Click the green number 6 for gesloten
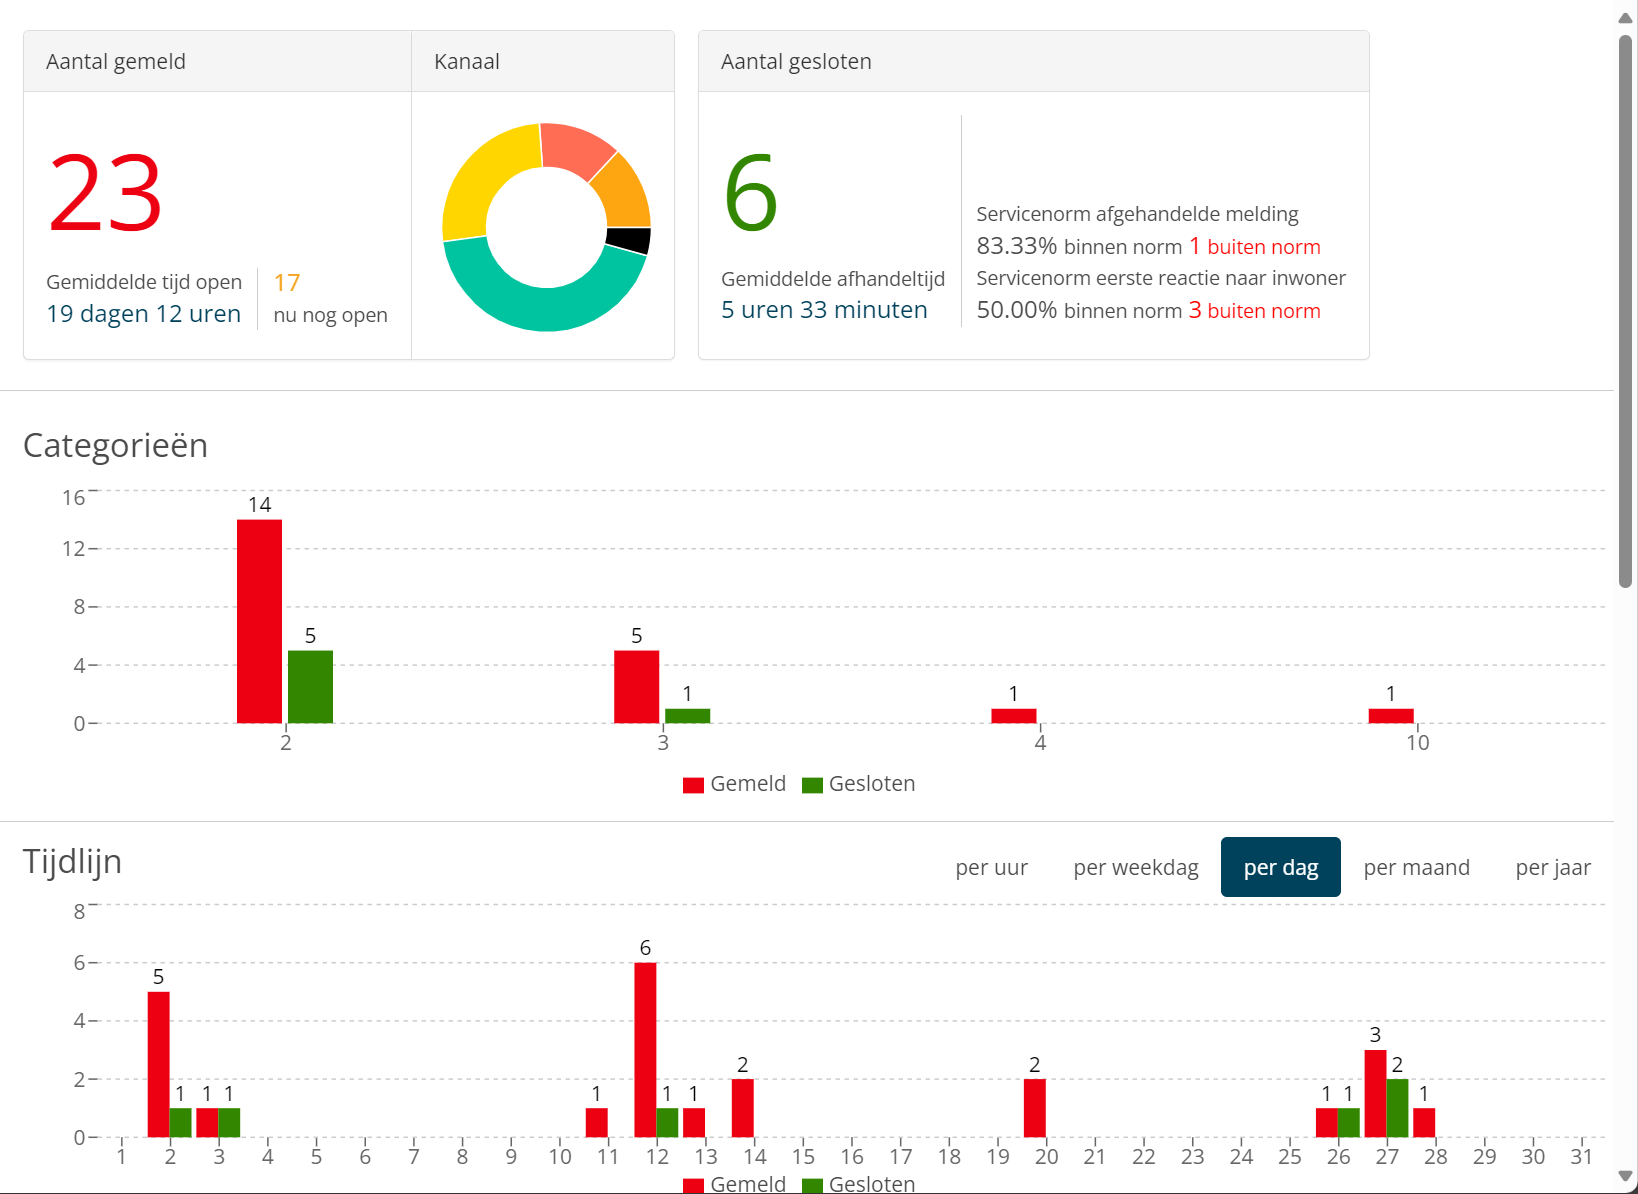1638x1194 pixels. click(x=751, y=193)
